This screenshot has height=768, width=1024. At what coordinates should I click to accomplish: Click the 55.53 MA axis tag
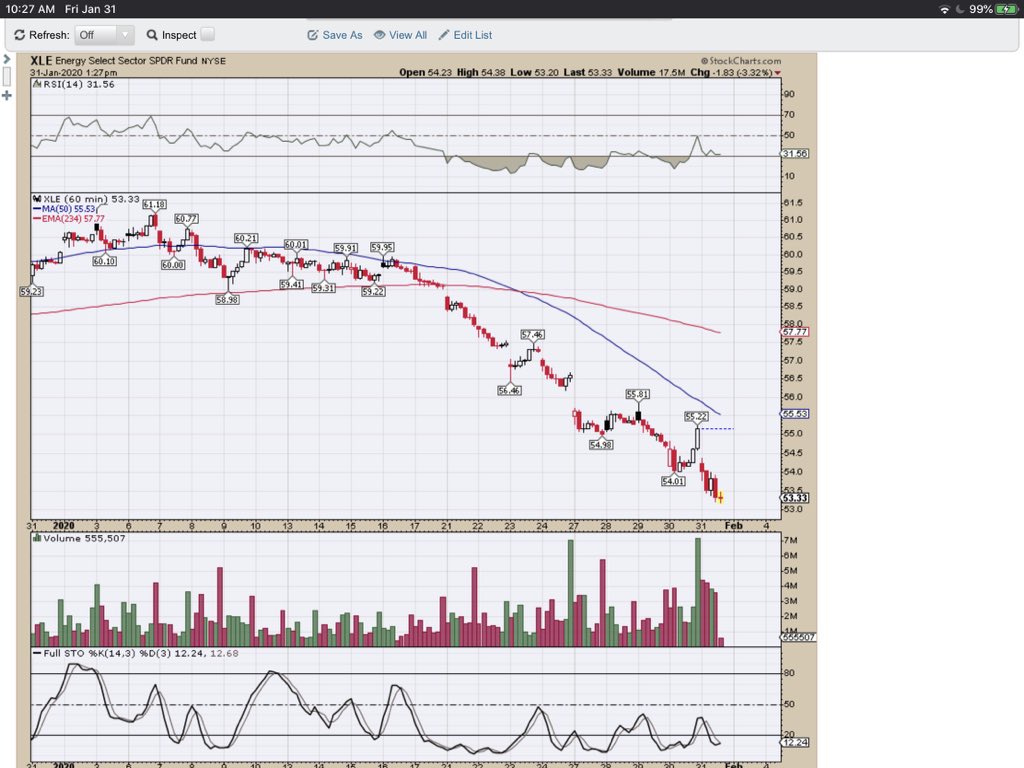point(795,414)
